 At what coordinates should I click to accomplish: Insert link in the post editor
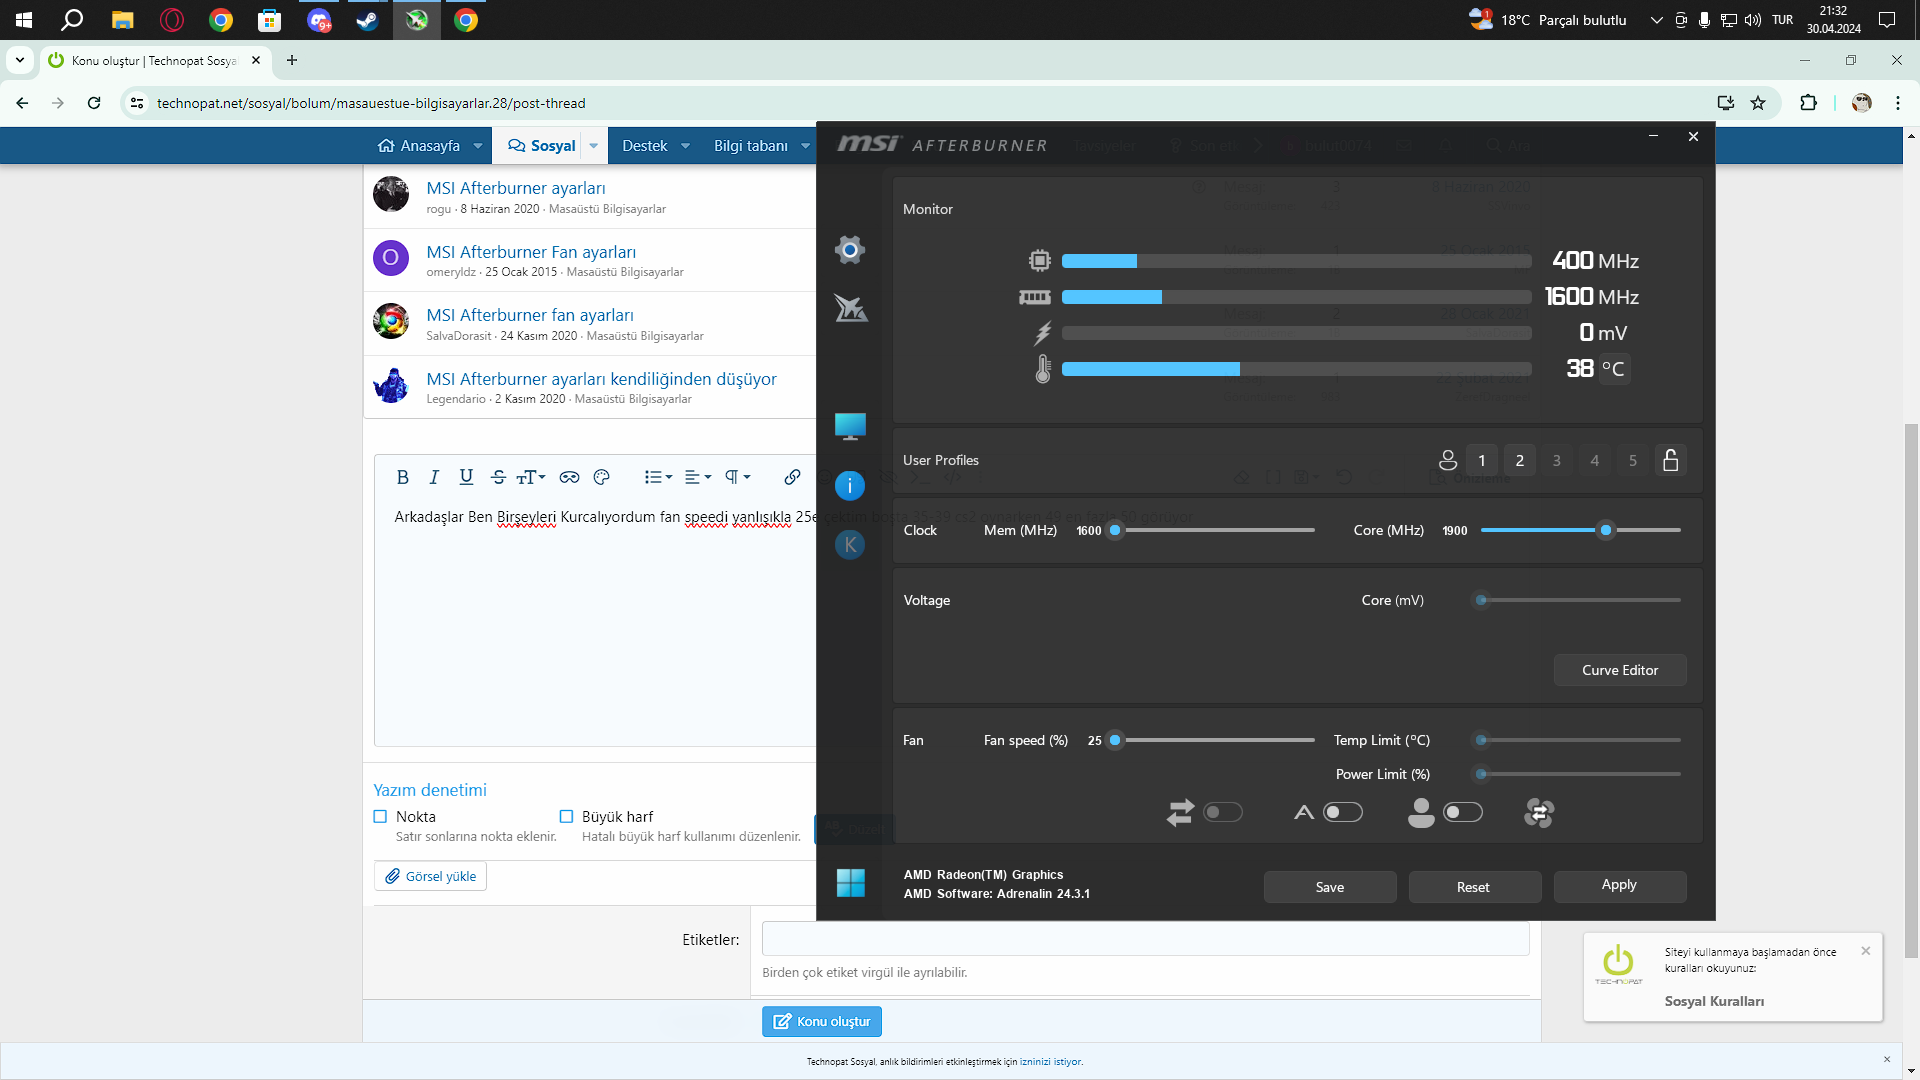coord(792,477)
